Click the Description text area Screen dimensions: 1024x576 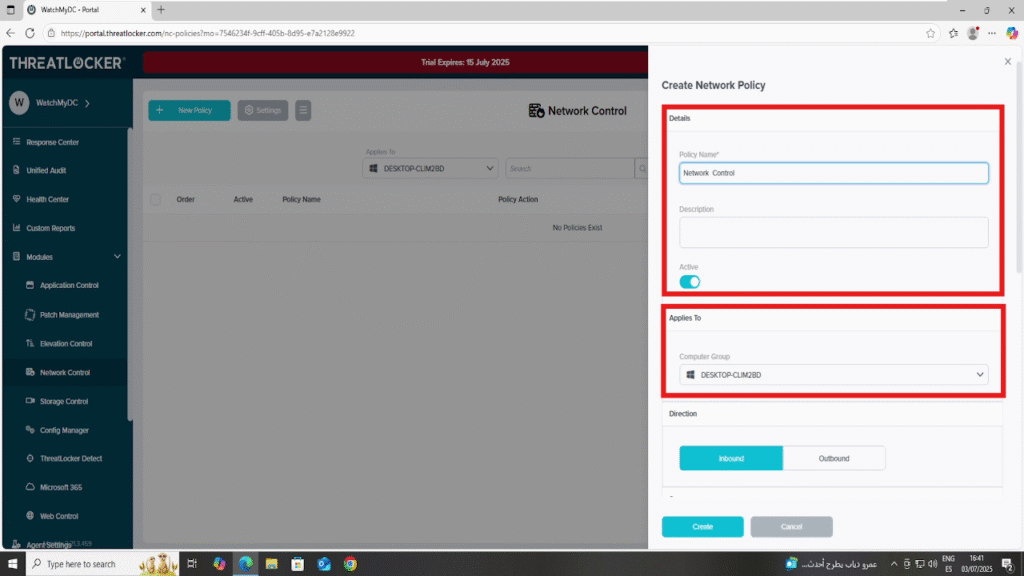[833, 232]
